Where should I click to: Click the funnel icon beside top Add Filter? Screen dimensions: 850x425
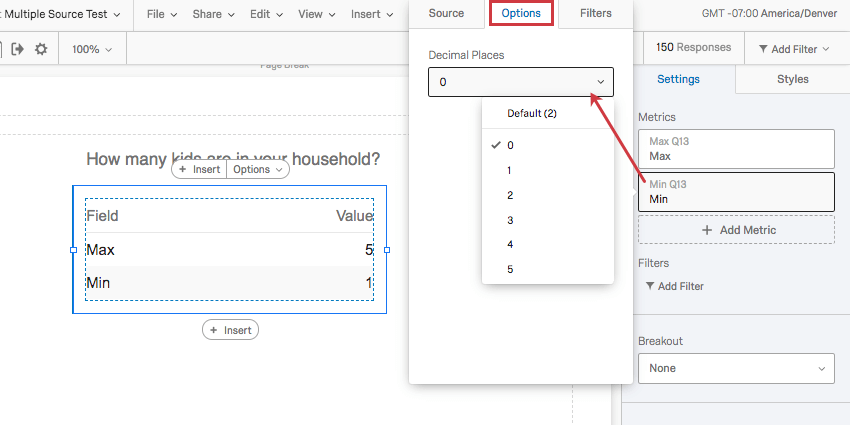(763, 49)
